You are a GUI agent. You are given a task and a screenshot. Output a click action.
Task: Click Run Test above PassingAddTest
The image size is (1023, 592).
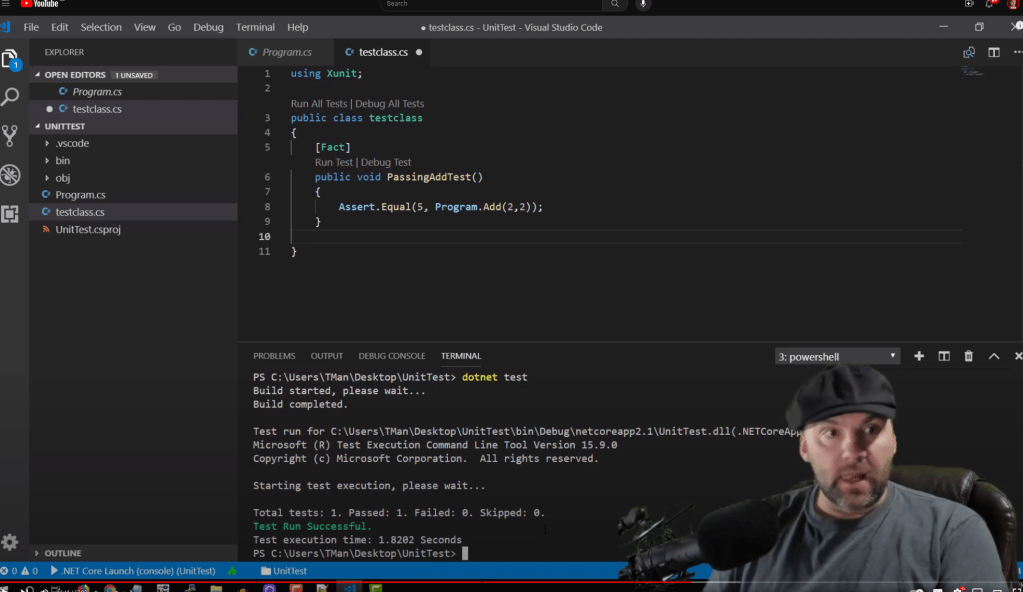(x=334, y=162)
